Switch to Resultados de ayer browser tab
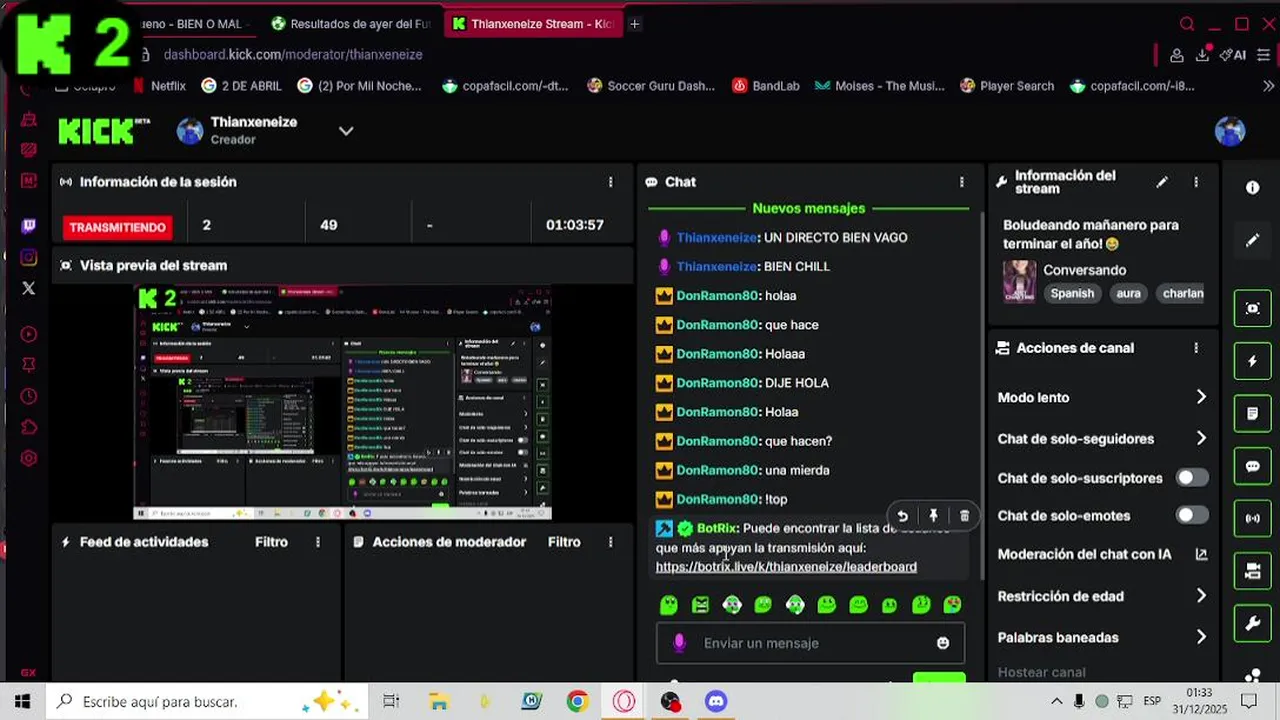 click(x=350, y=24)
